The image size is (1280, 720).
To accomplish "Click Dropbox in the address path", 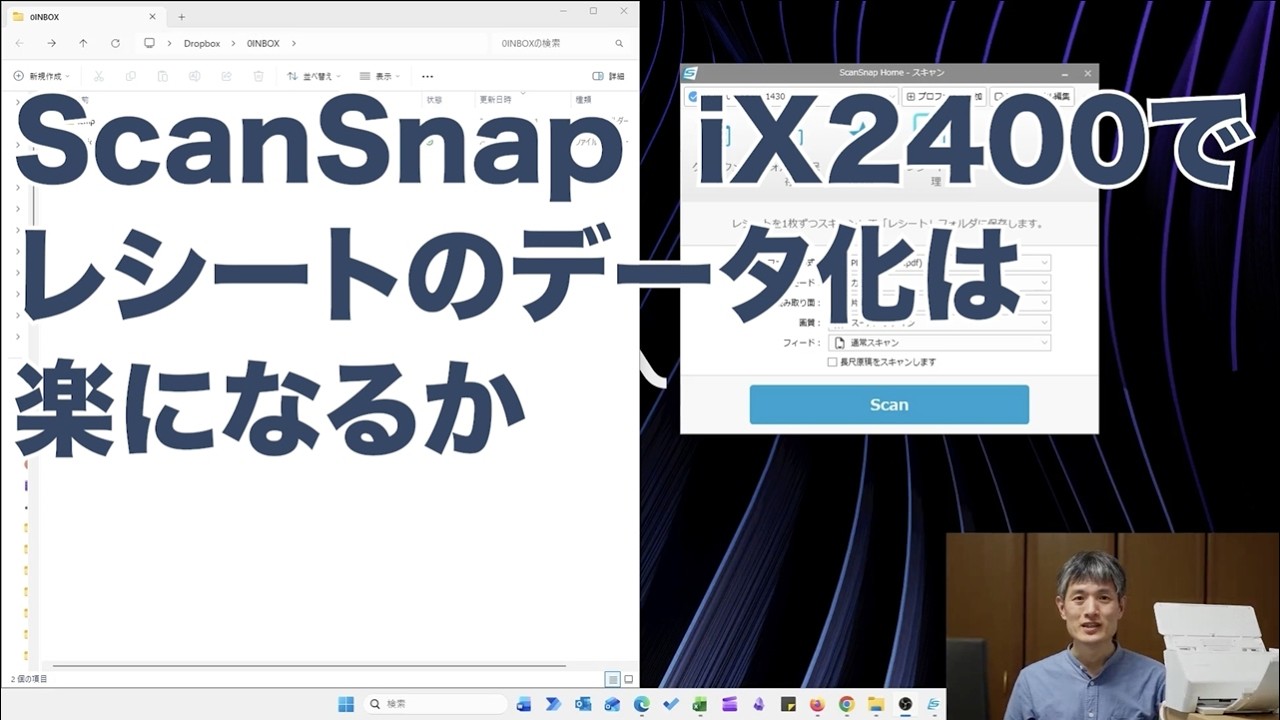I will pos(201,43).
